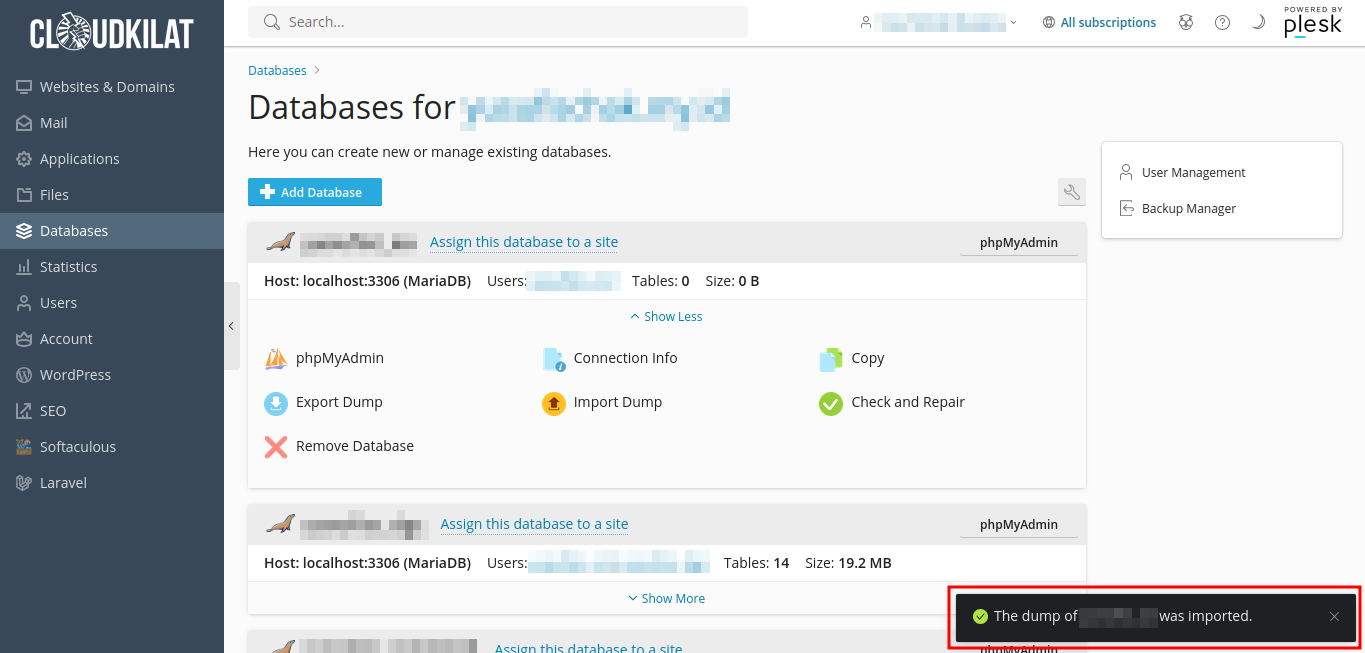Click the Remove Database red X icon

276,447
